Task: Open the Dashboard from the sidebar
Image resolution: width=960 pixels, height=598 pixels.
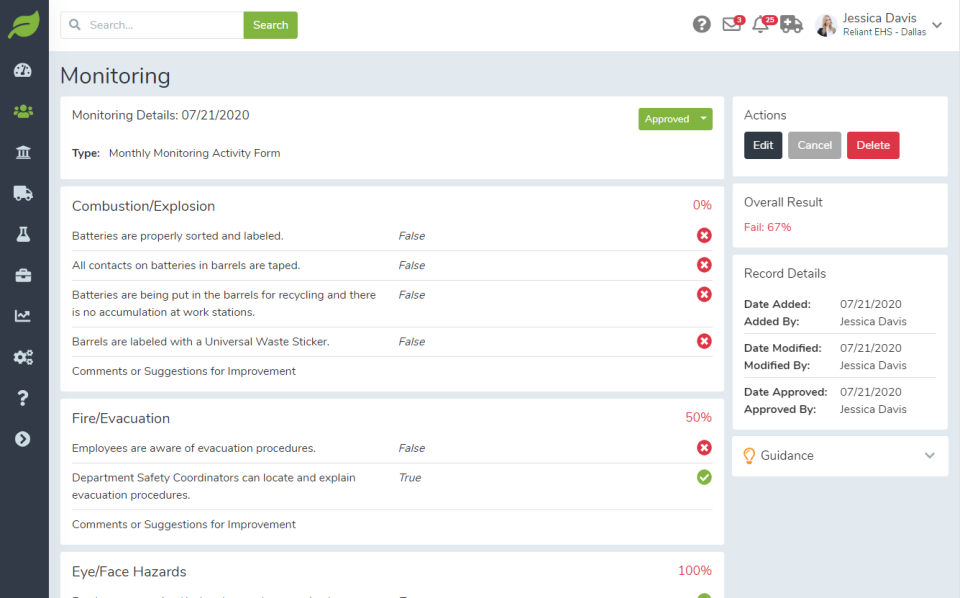Action: 23,70
